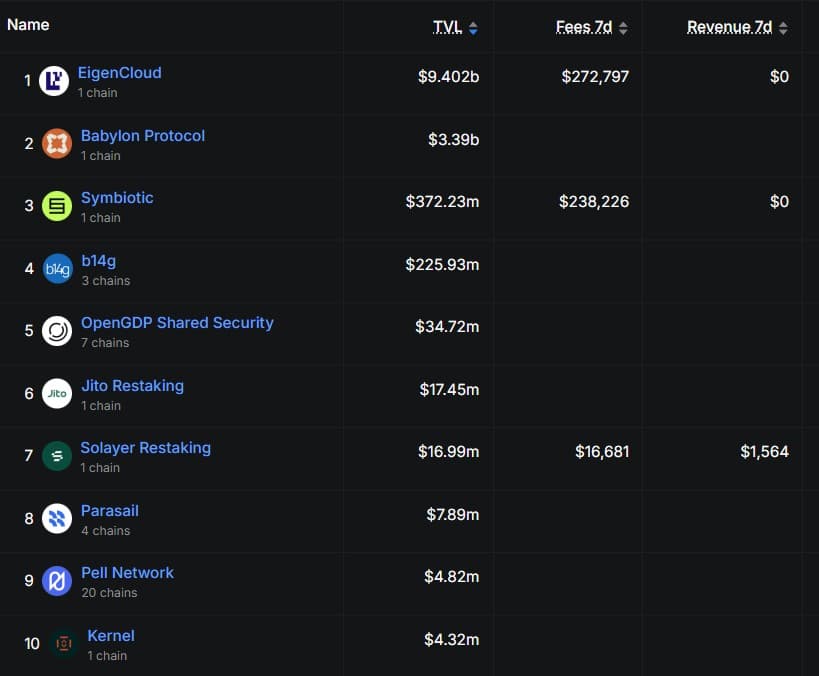This screenshot has width=819, height=676.
Task: Click the Parasail logo icon
Action: point(57,518)
